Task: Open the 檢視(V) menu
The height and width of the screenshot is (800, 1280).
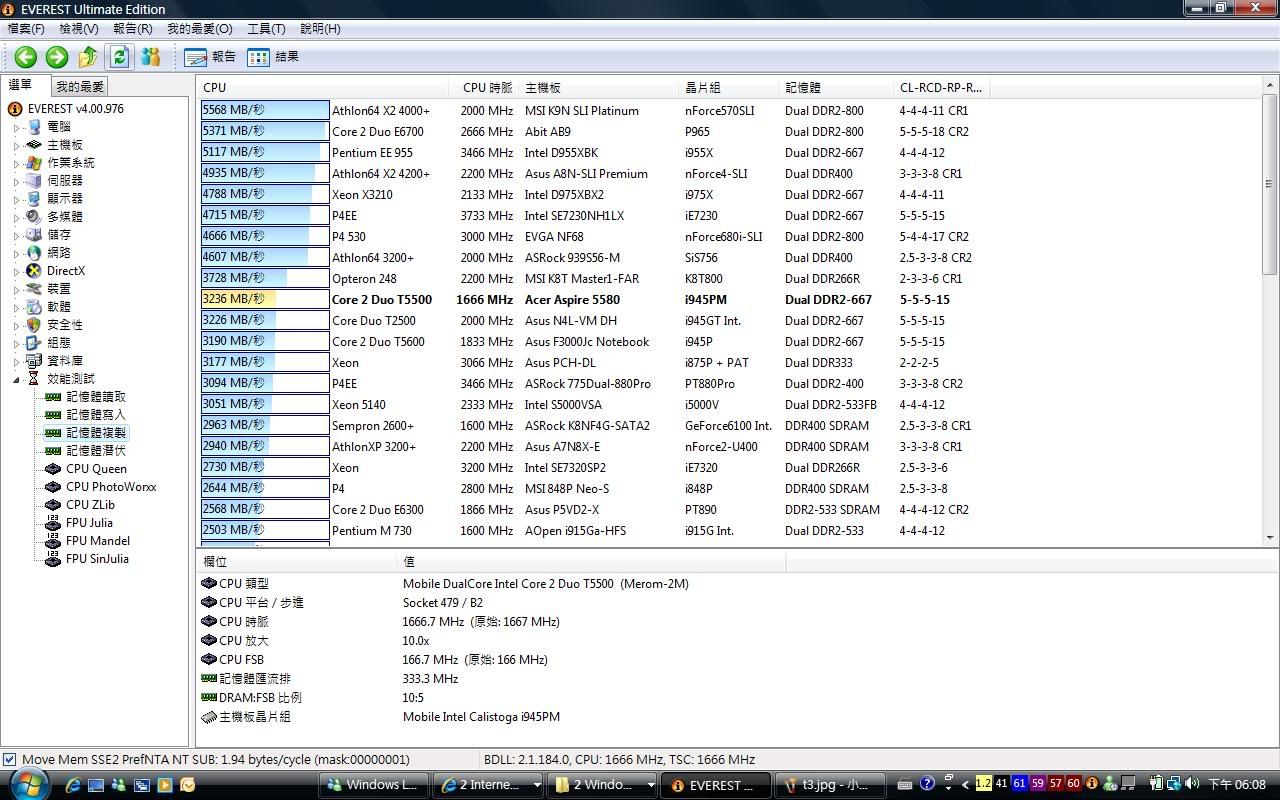Action: (79, 29)
